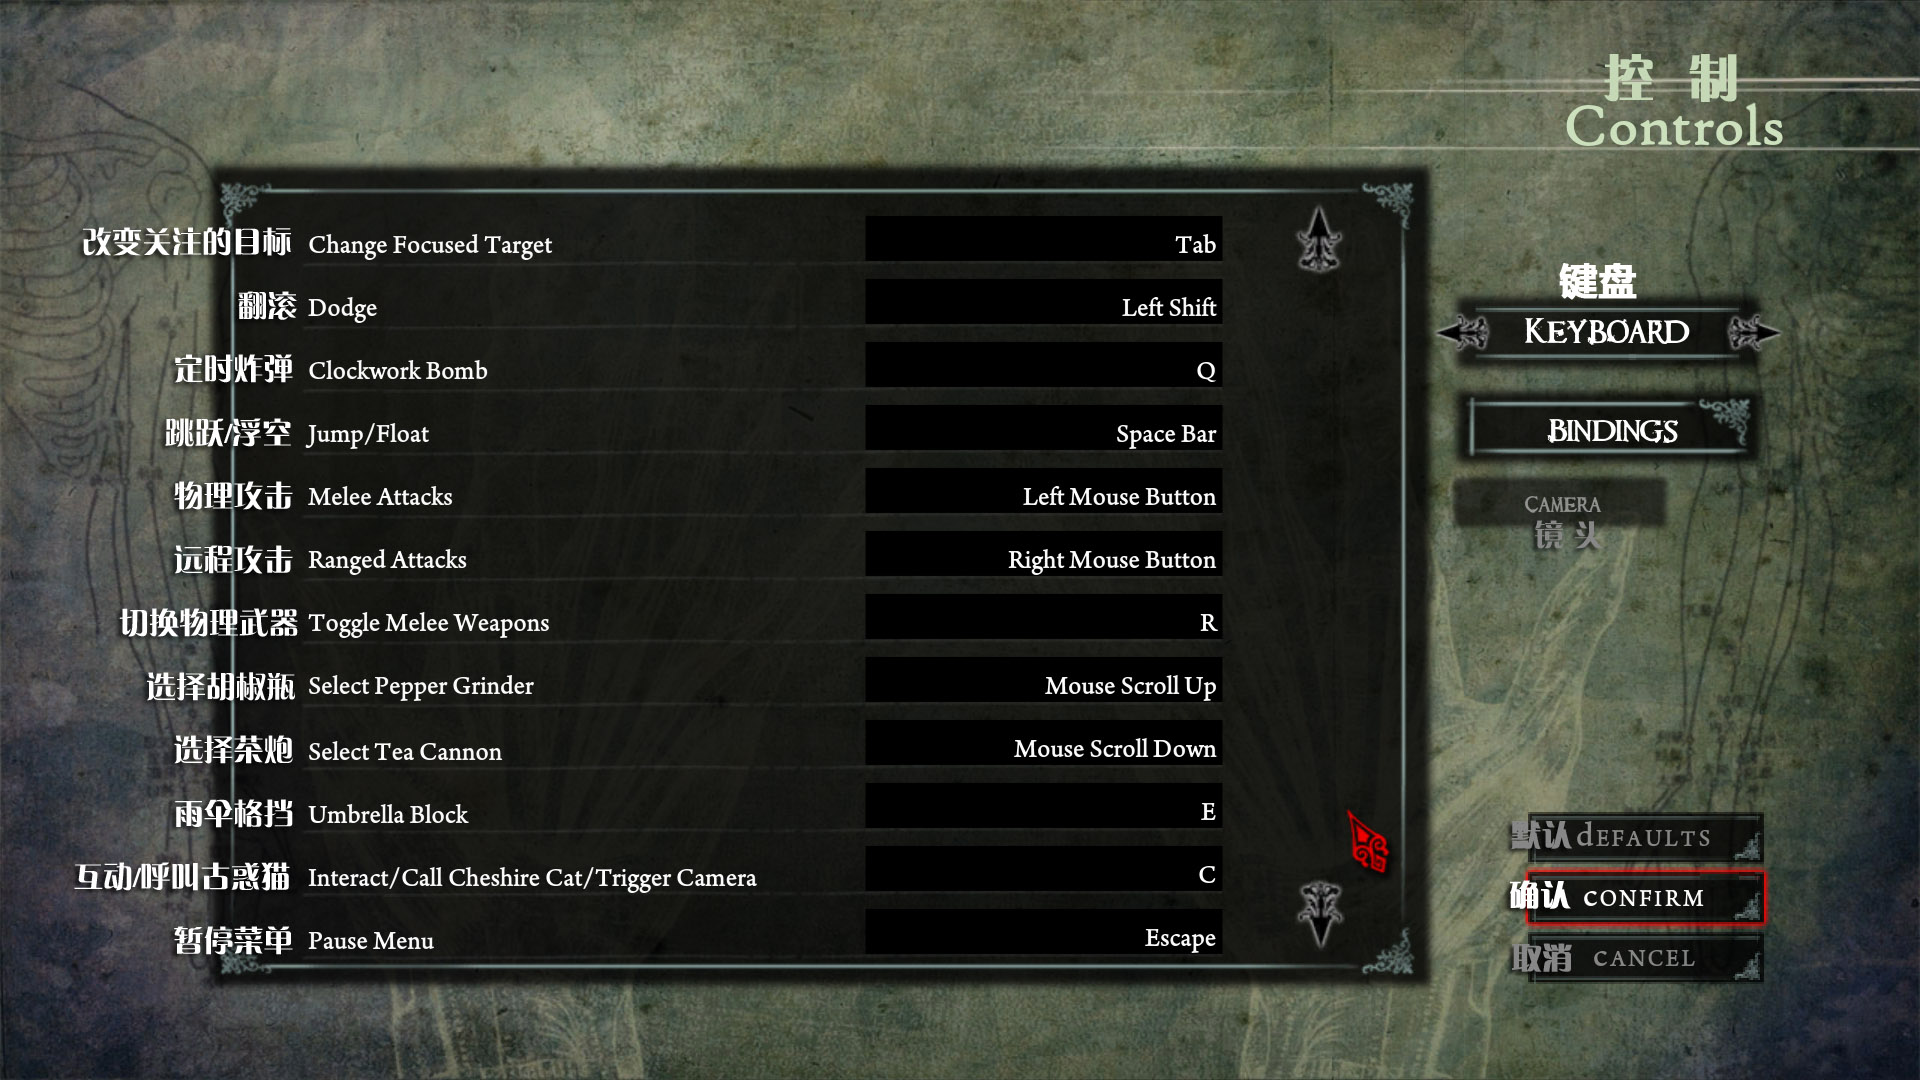This screenshot has width=1920, height=1080.
Task: Change Select Pepper Grinder binding
Action: [1043, 681]
